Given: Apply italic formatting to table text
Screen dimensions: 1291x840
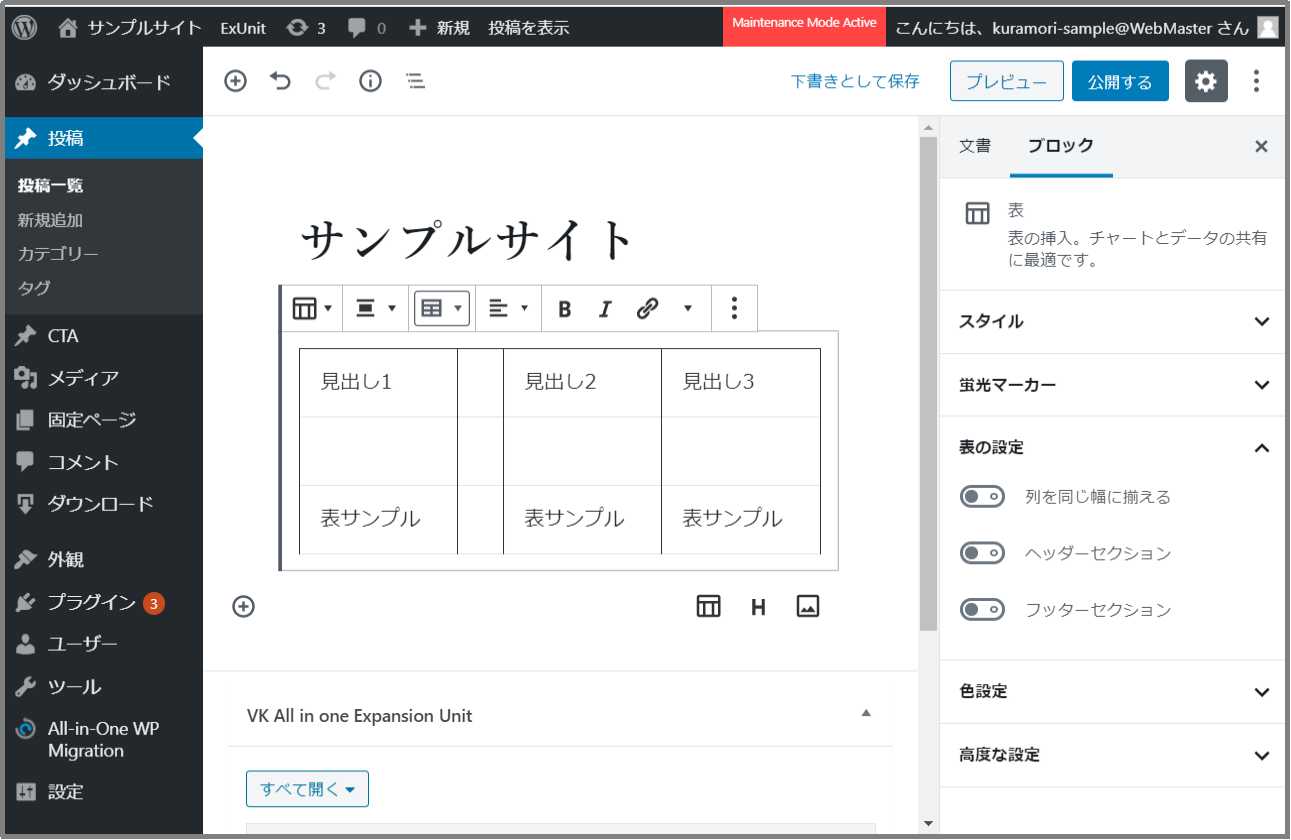Looking at the screenshot, I should tap(604, 309).
